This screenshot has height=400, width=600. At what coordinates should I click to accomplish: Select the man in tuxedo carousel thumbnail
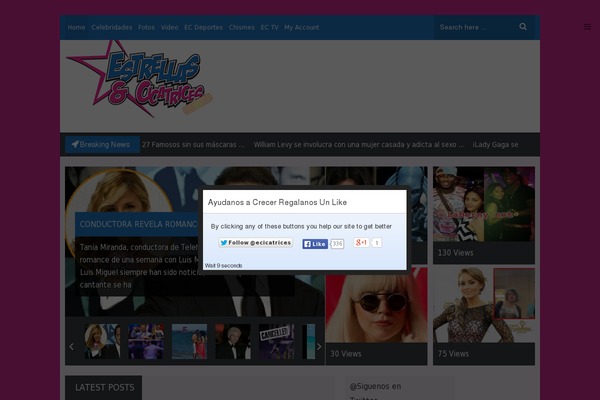click(233, 341)
